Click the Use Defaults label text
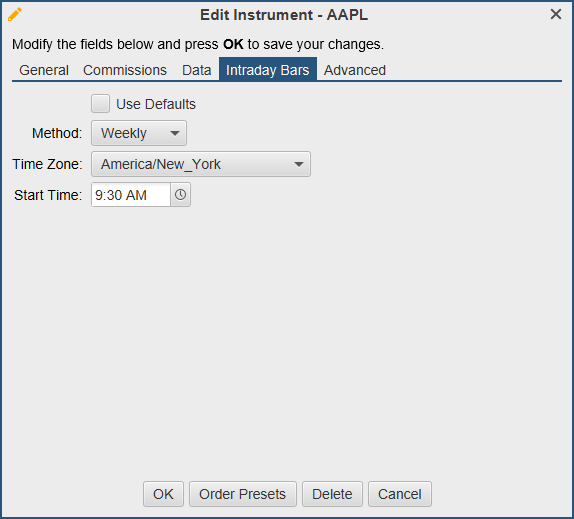The width and height of the screenshot is (574, 519). 156,104
